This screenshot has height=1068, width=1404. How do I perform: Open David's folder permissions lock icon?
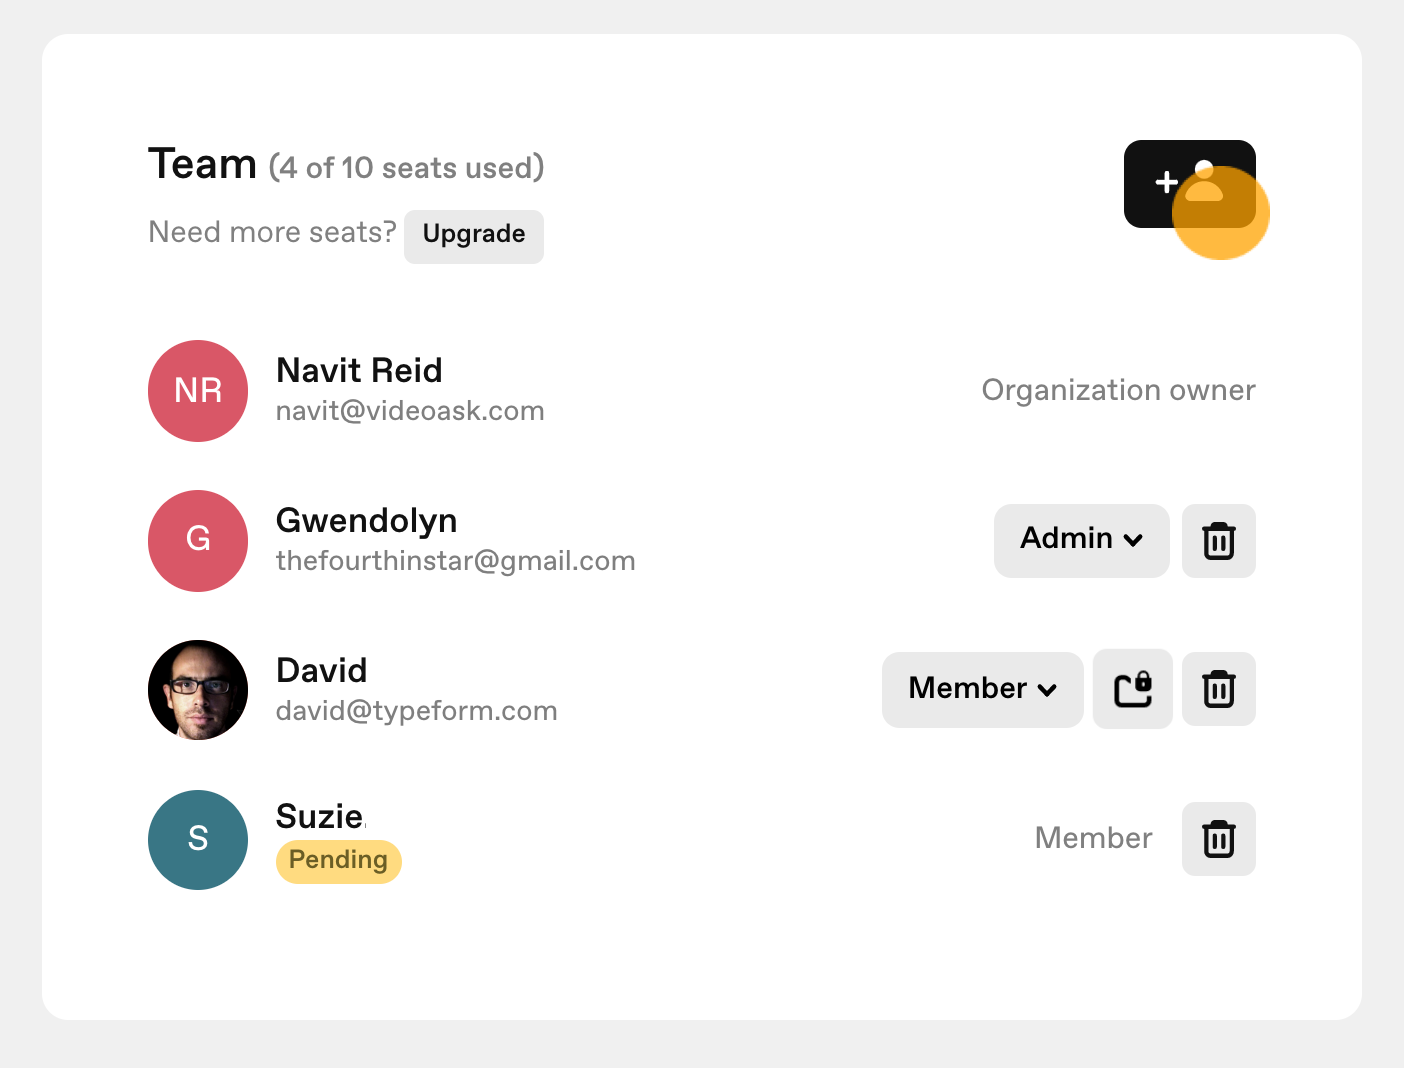pos(1132,689)
